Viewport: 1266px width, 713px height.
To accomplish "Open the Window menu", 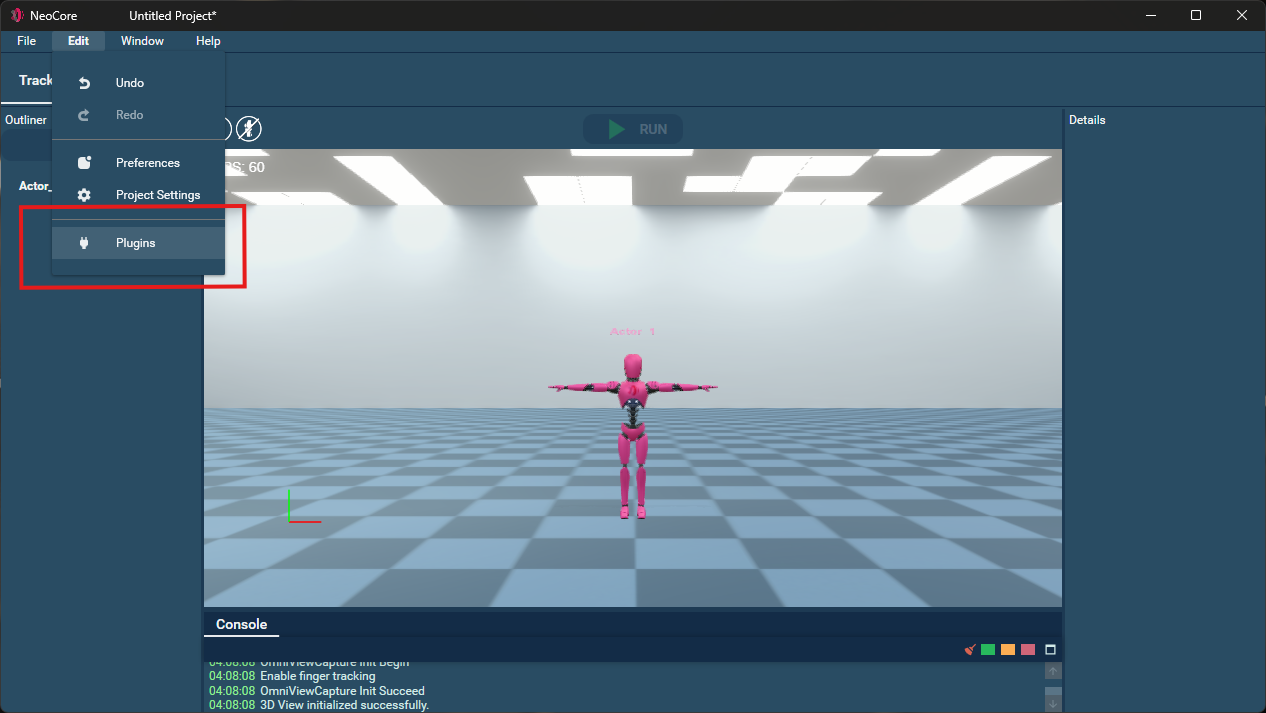I will [x=142, y=41].
